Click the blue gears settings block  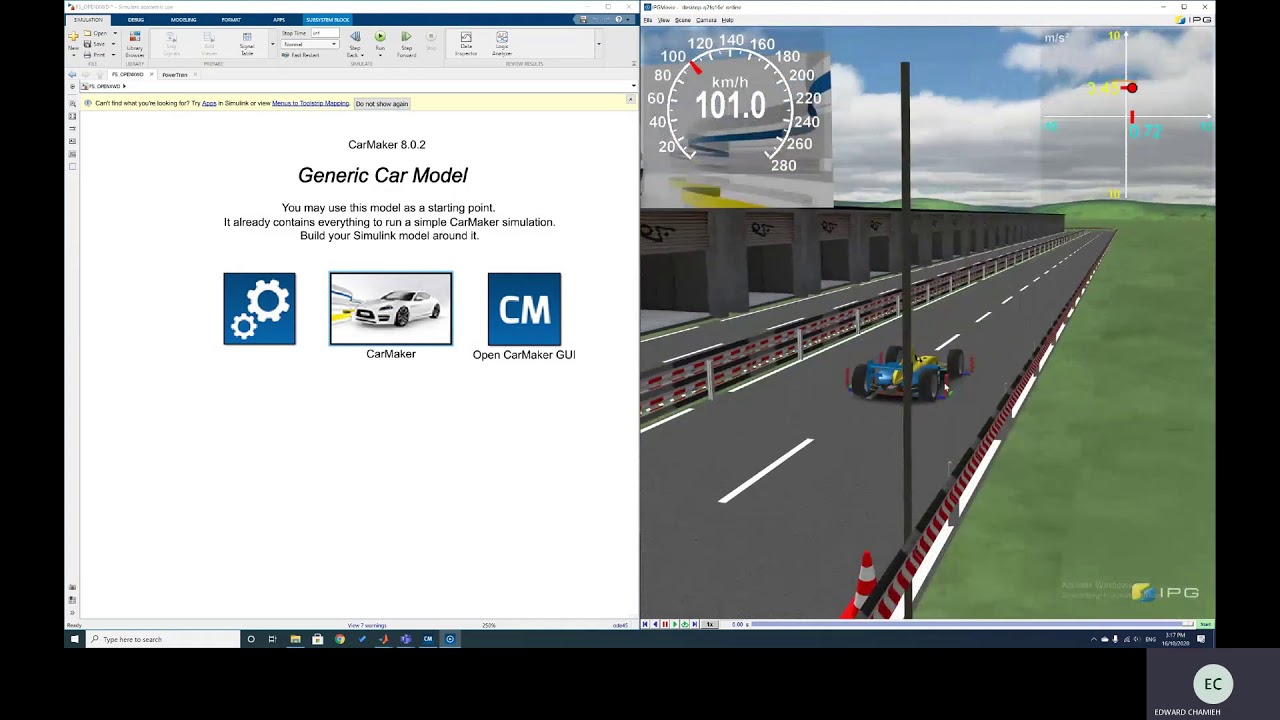[259, 309]
